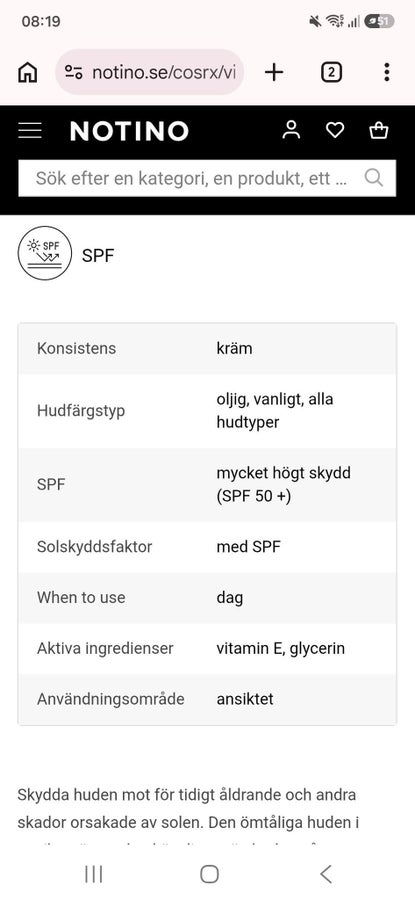Tap the Android recent apps button

point(94,874)
